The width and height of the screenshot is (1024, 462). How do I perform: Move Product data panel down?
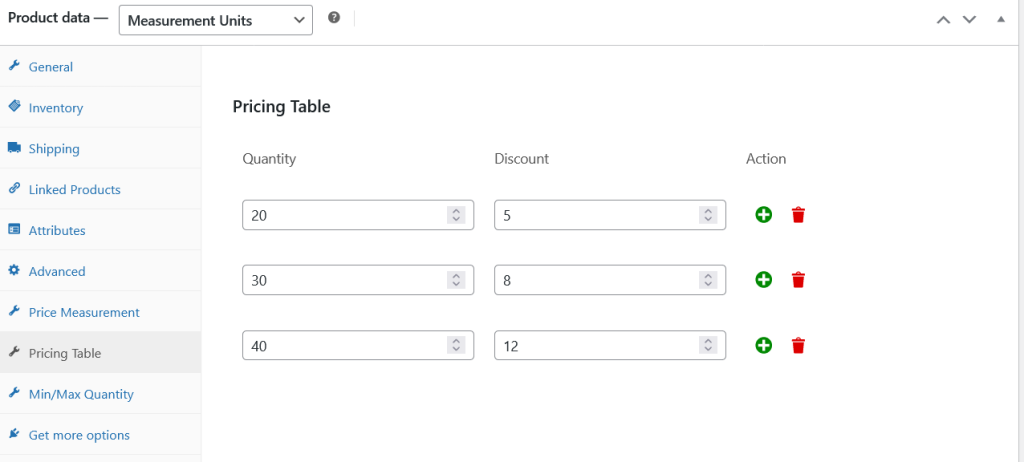pyautogui.click(x=969, y=19)
